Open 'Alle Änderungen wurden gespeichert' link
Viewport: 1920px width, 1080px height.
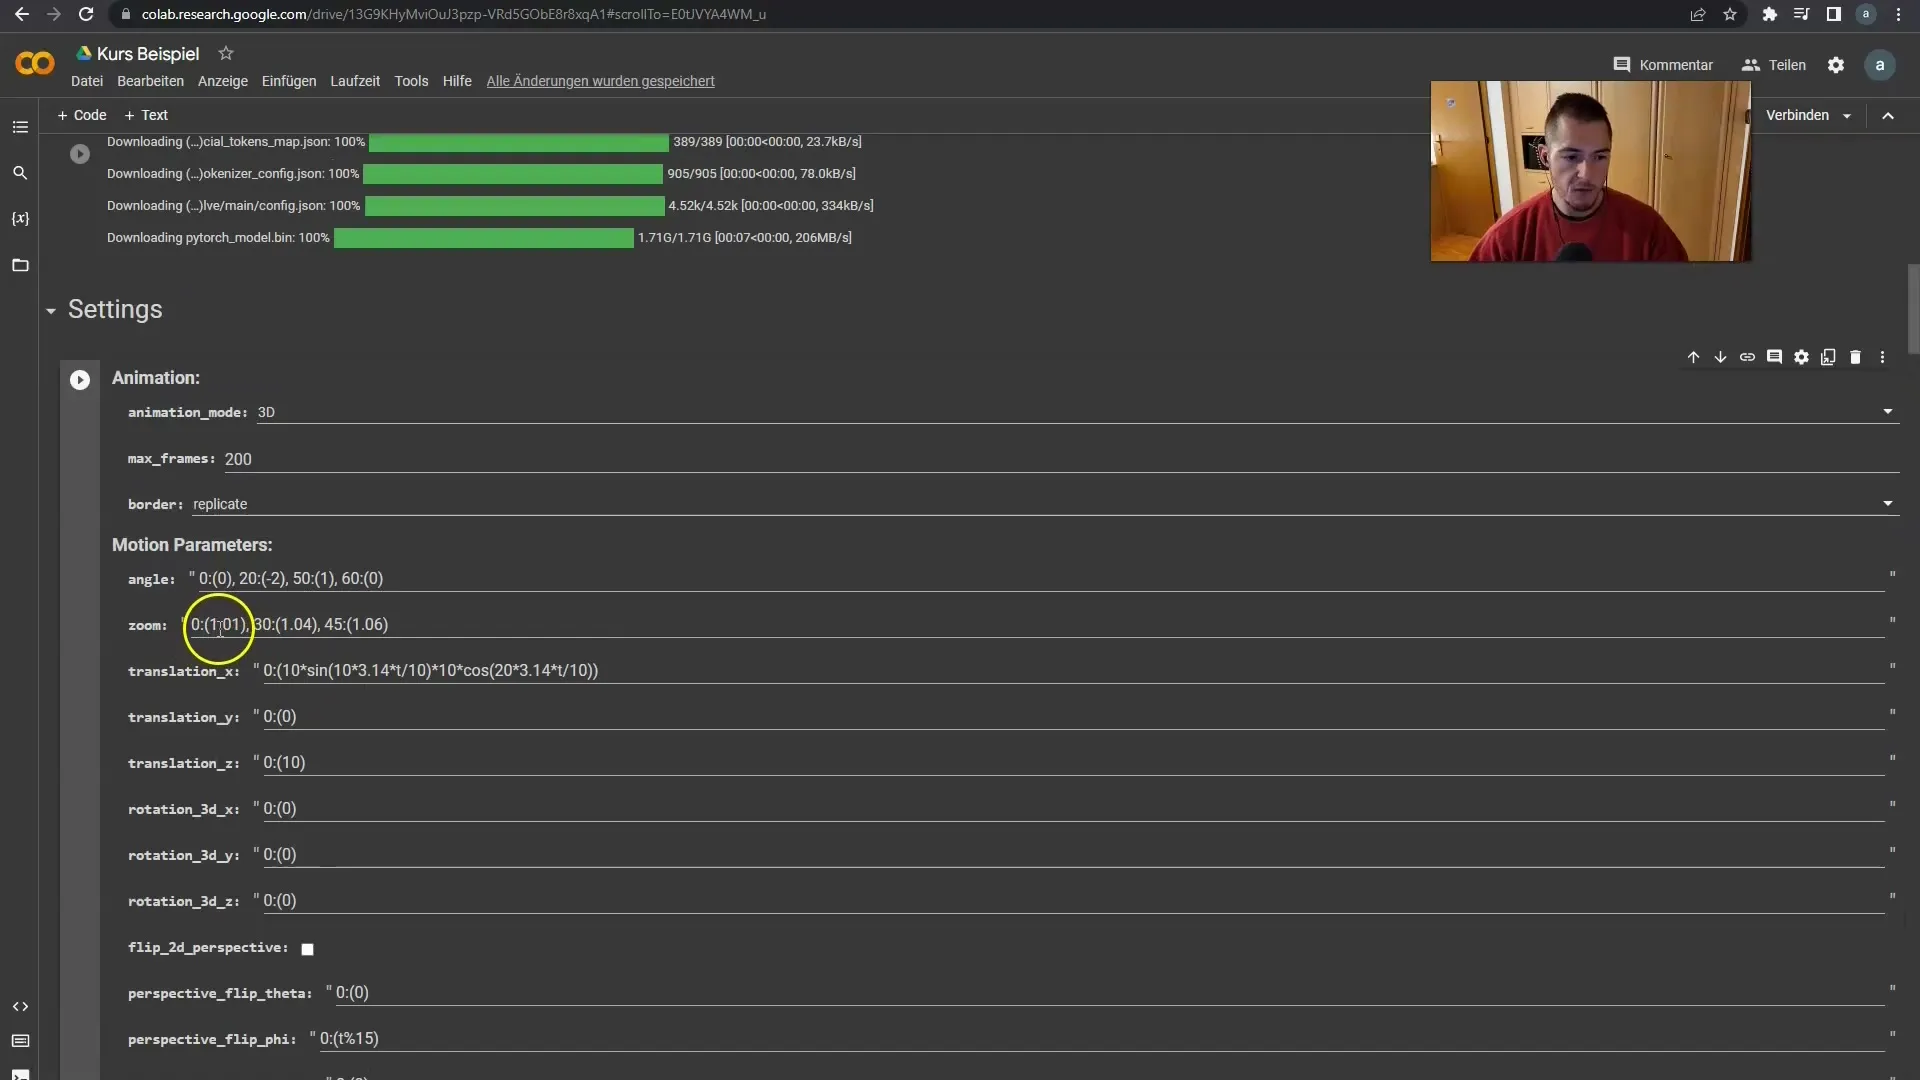[x=600, y=81]
